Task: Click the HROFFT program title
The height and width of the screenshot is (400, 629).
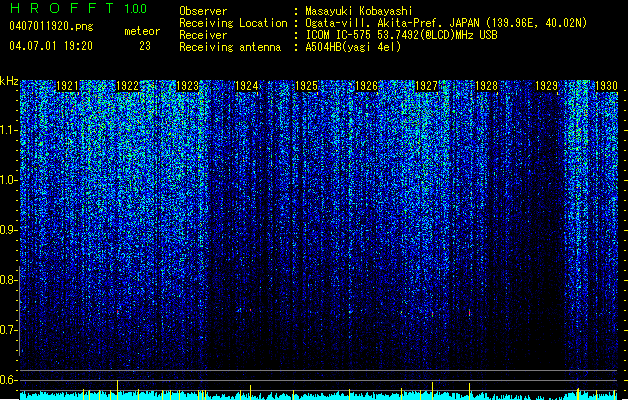Action: click(x=62, y=8)
